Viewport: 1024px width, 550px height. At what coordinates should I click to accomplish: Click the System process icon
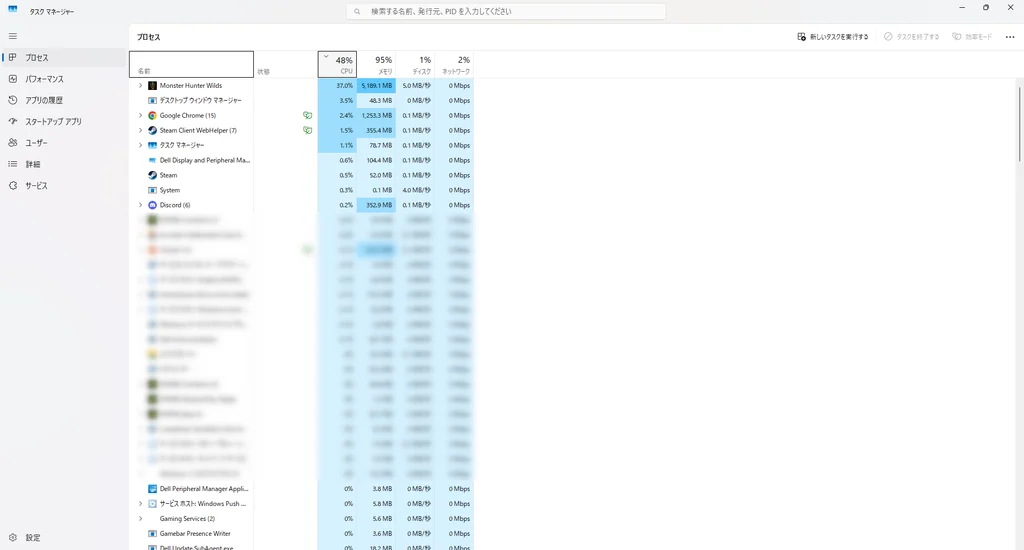pyautogui.click(x=152, y=190)
